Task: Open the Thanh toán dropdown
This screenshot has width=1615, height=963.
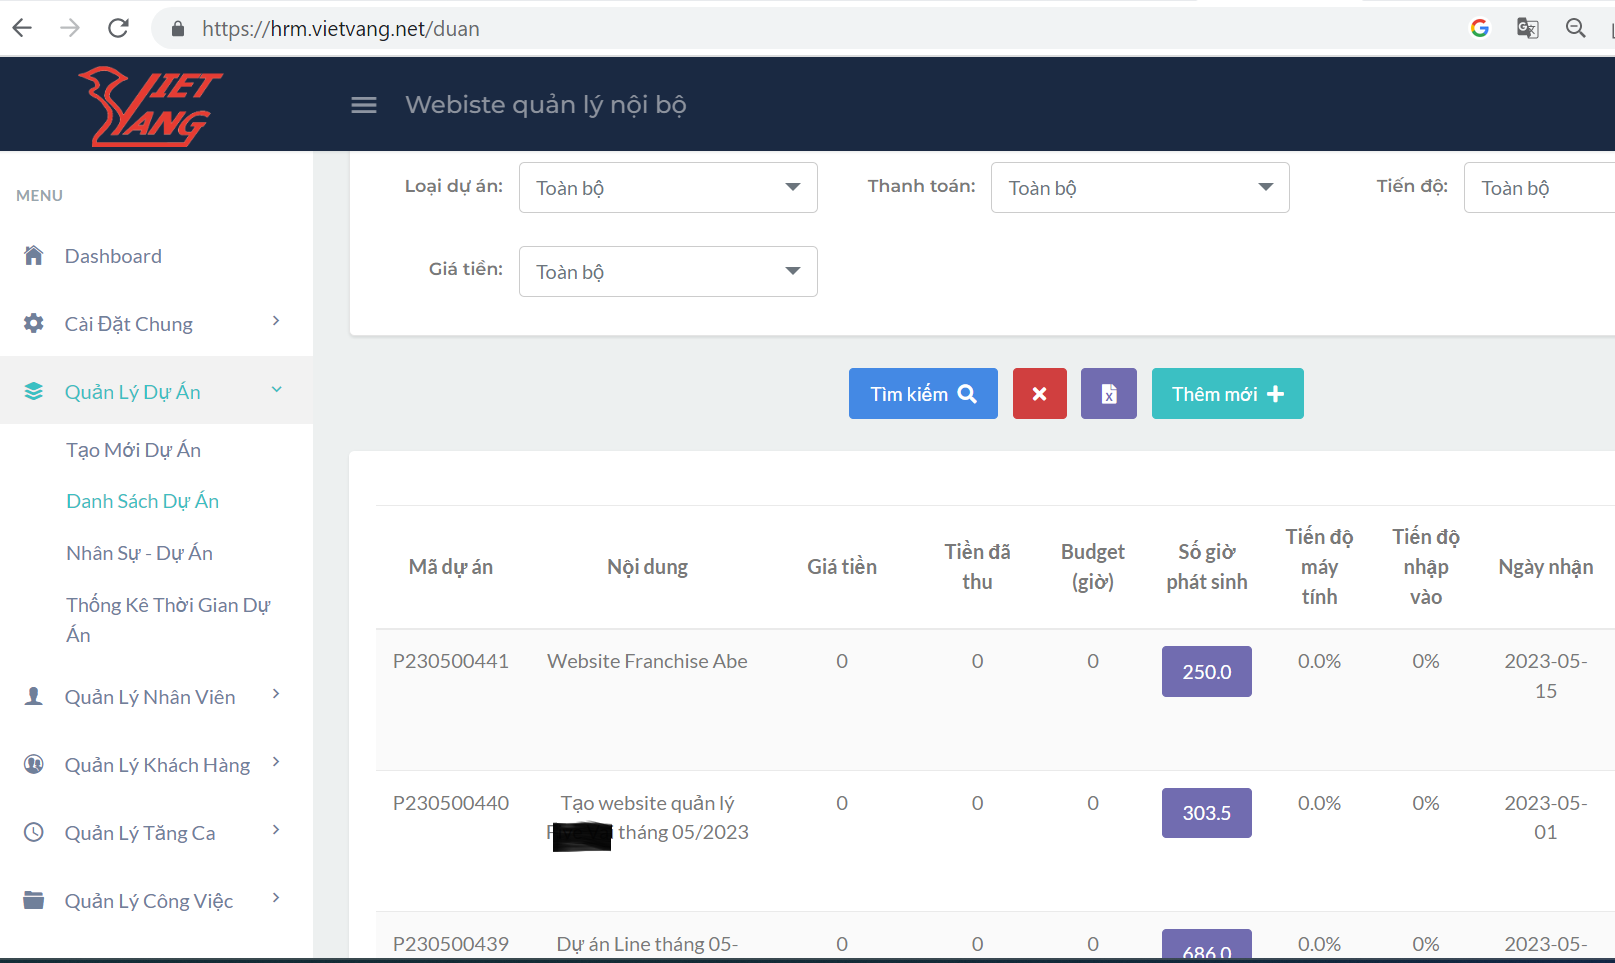Action: [1139, 188]
